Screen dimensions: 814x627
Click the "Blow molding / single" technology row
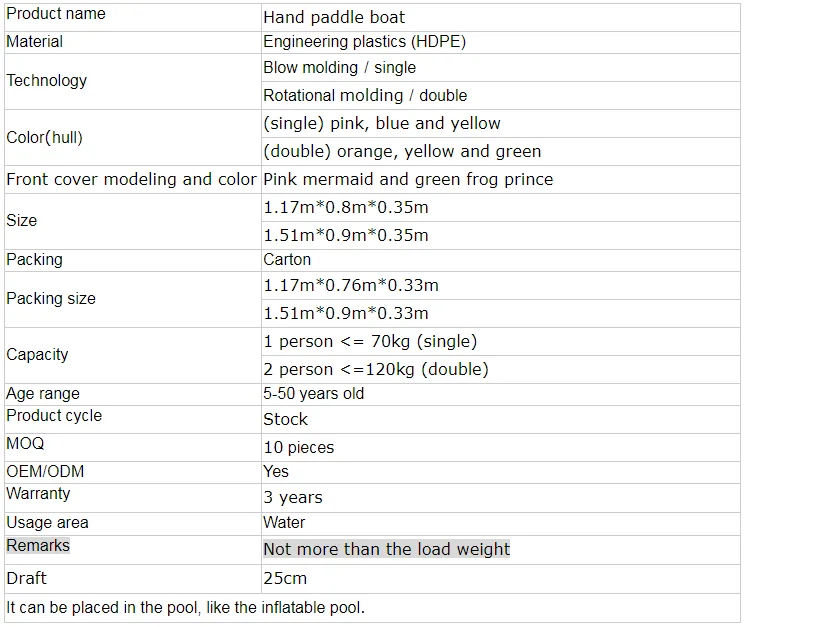(339, 68)
